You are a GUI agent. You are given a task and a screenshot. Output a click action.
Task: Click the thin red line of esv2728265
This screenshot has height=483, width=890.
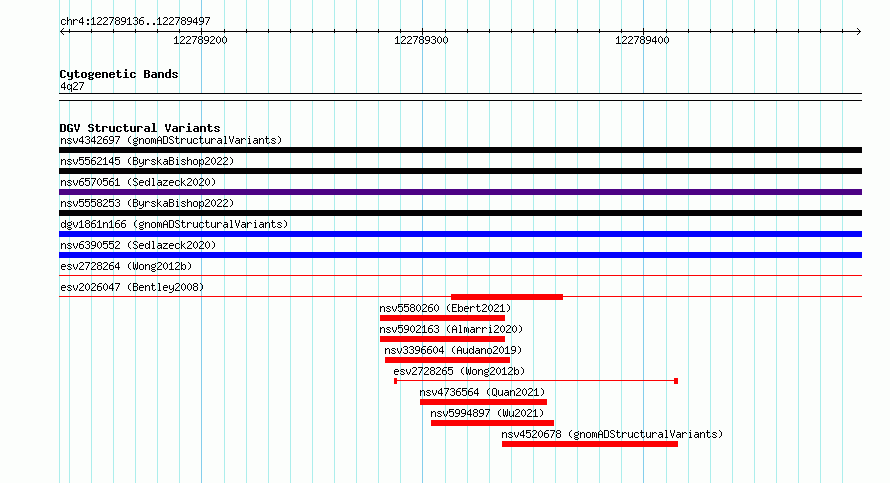[x=536, y=381]
